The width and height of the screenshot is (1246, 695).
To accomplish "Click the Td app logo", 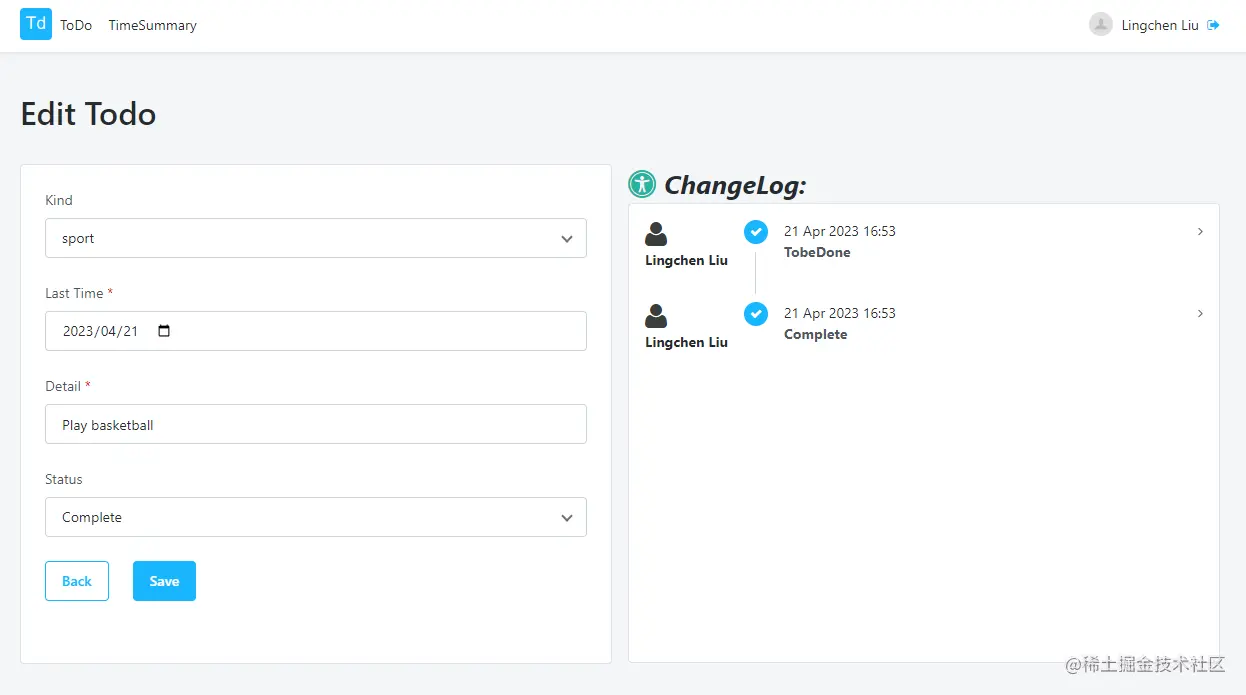I will click(x=36, y=24).
